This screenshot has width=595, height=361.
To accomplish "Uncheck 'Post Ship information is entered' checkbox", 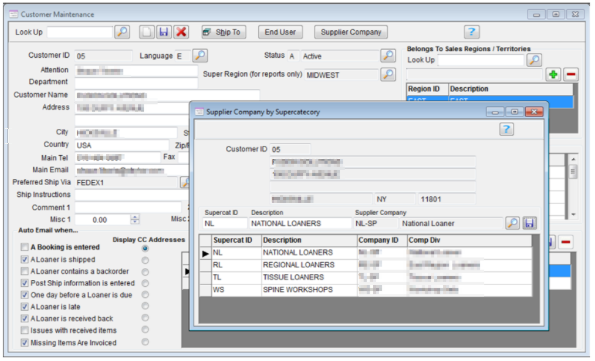I will 25,283.
